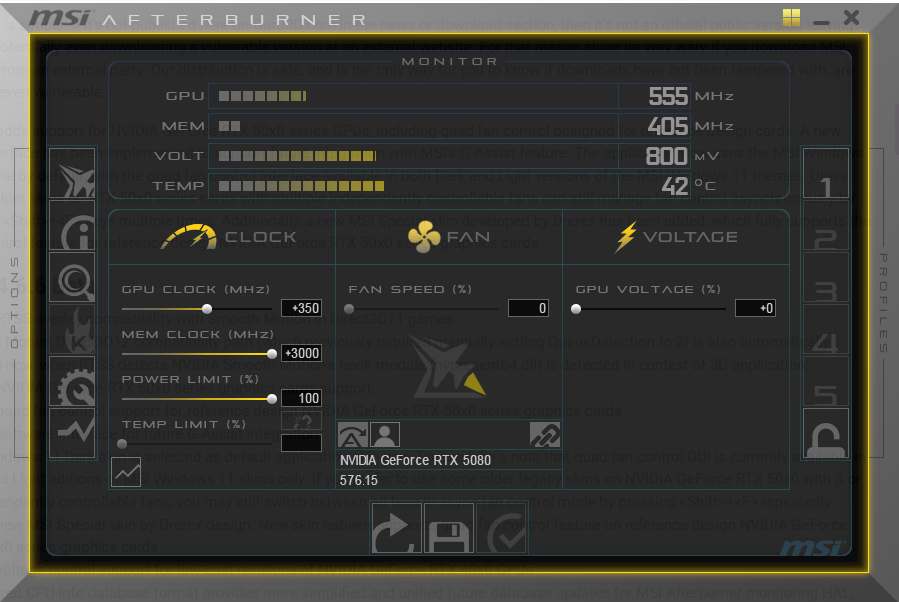The image size is (899, 602).
Task: Select profile slot 4
Action: [x=826, y=329]
